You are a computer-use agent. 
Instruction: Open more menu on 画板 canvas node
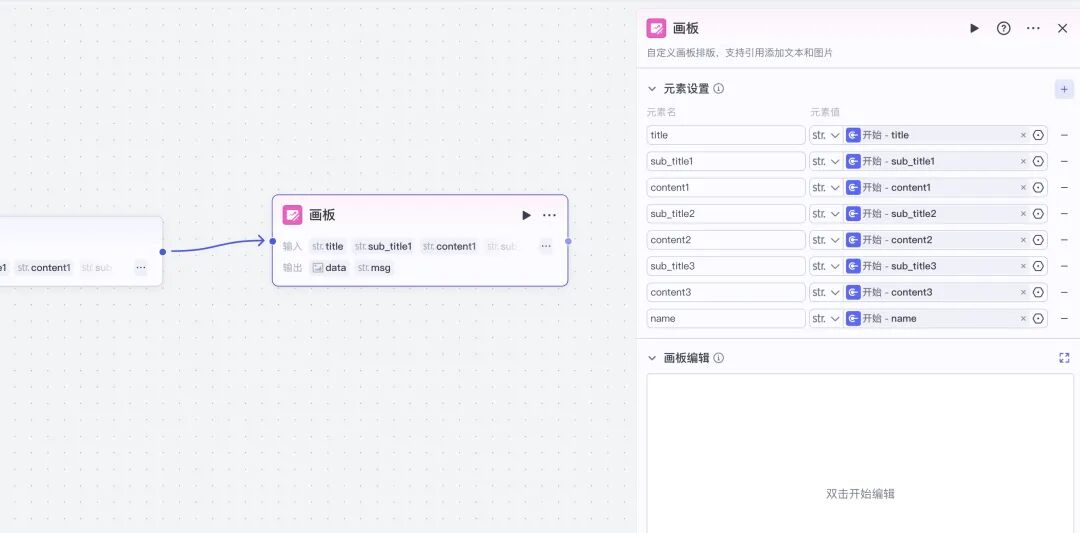pos(549,216)
